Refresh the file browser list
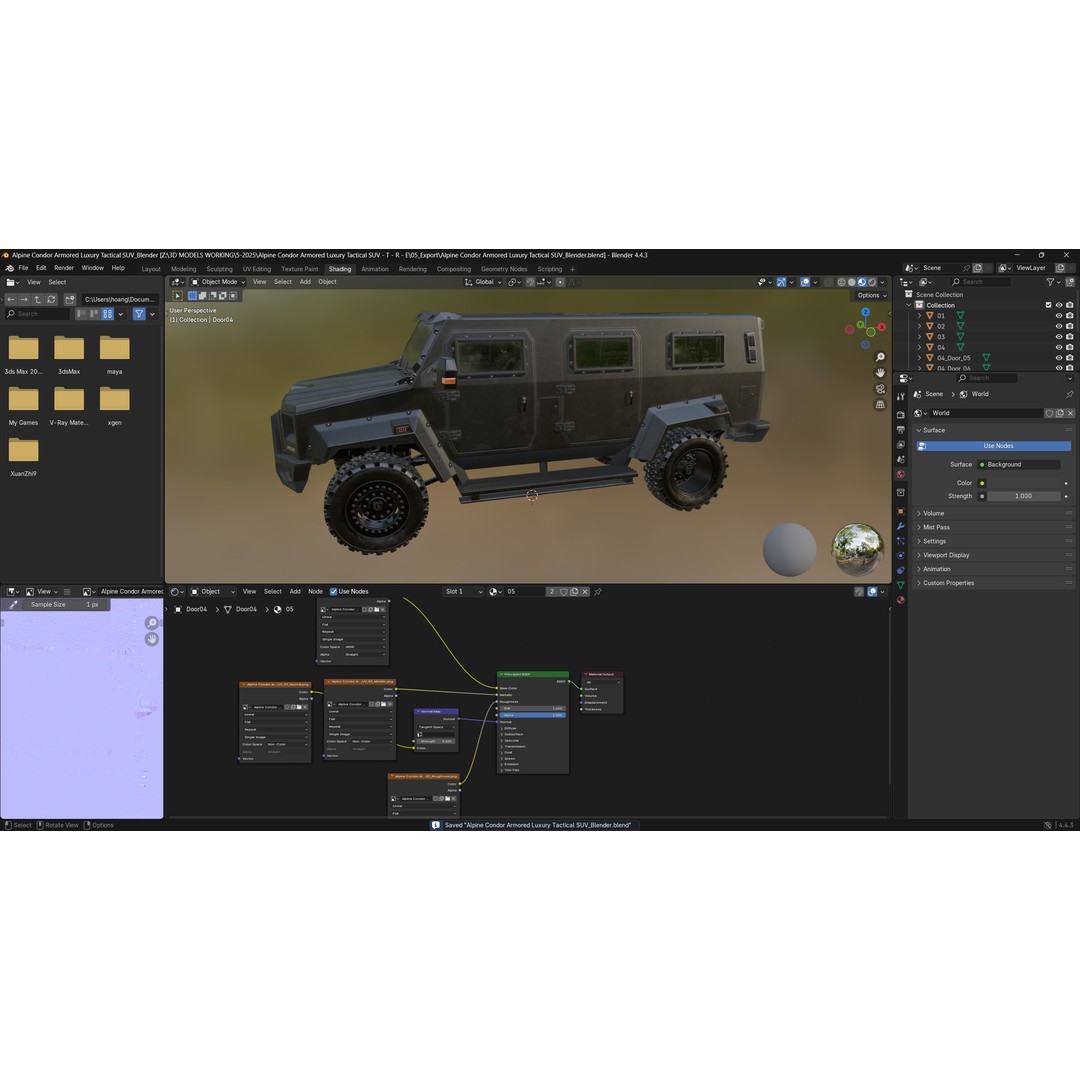Screen dimensions: 1080x1080 51,300
